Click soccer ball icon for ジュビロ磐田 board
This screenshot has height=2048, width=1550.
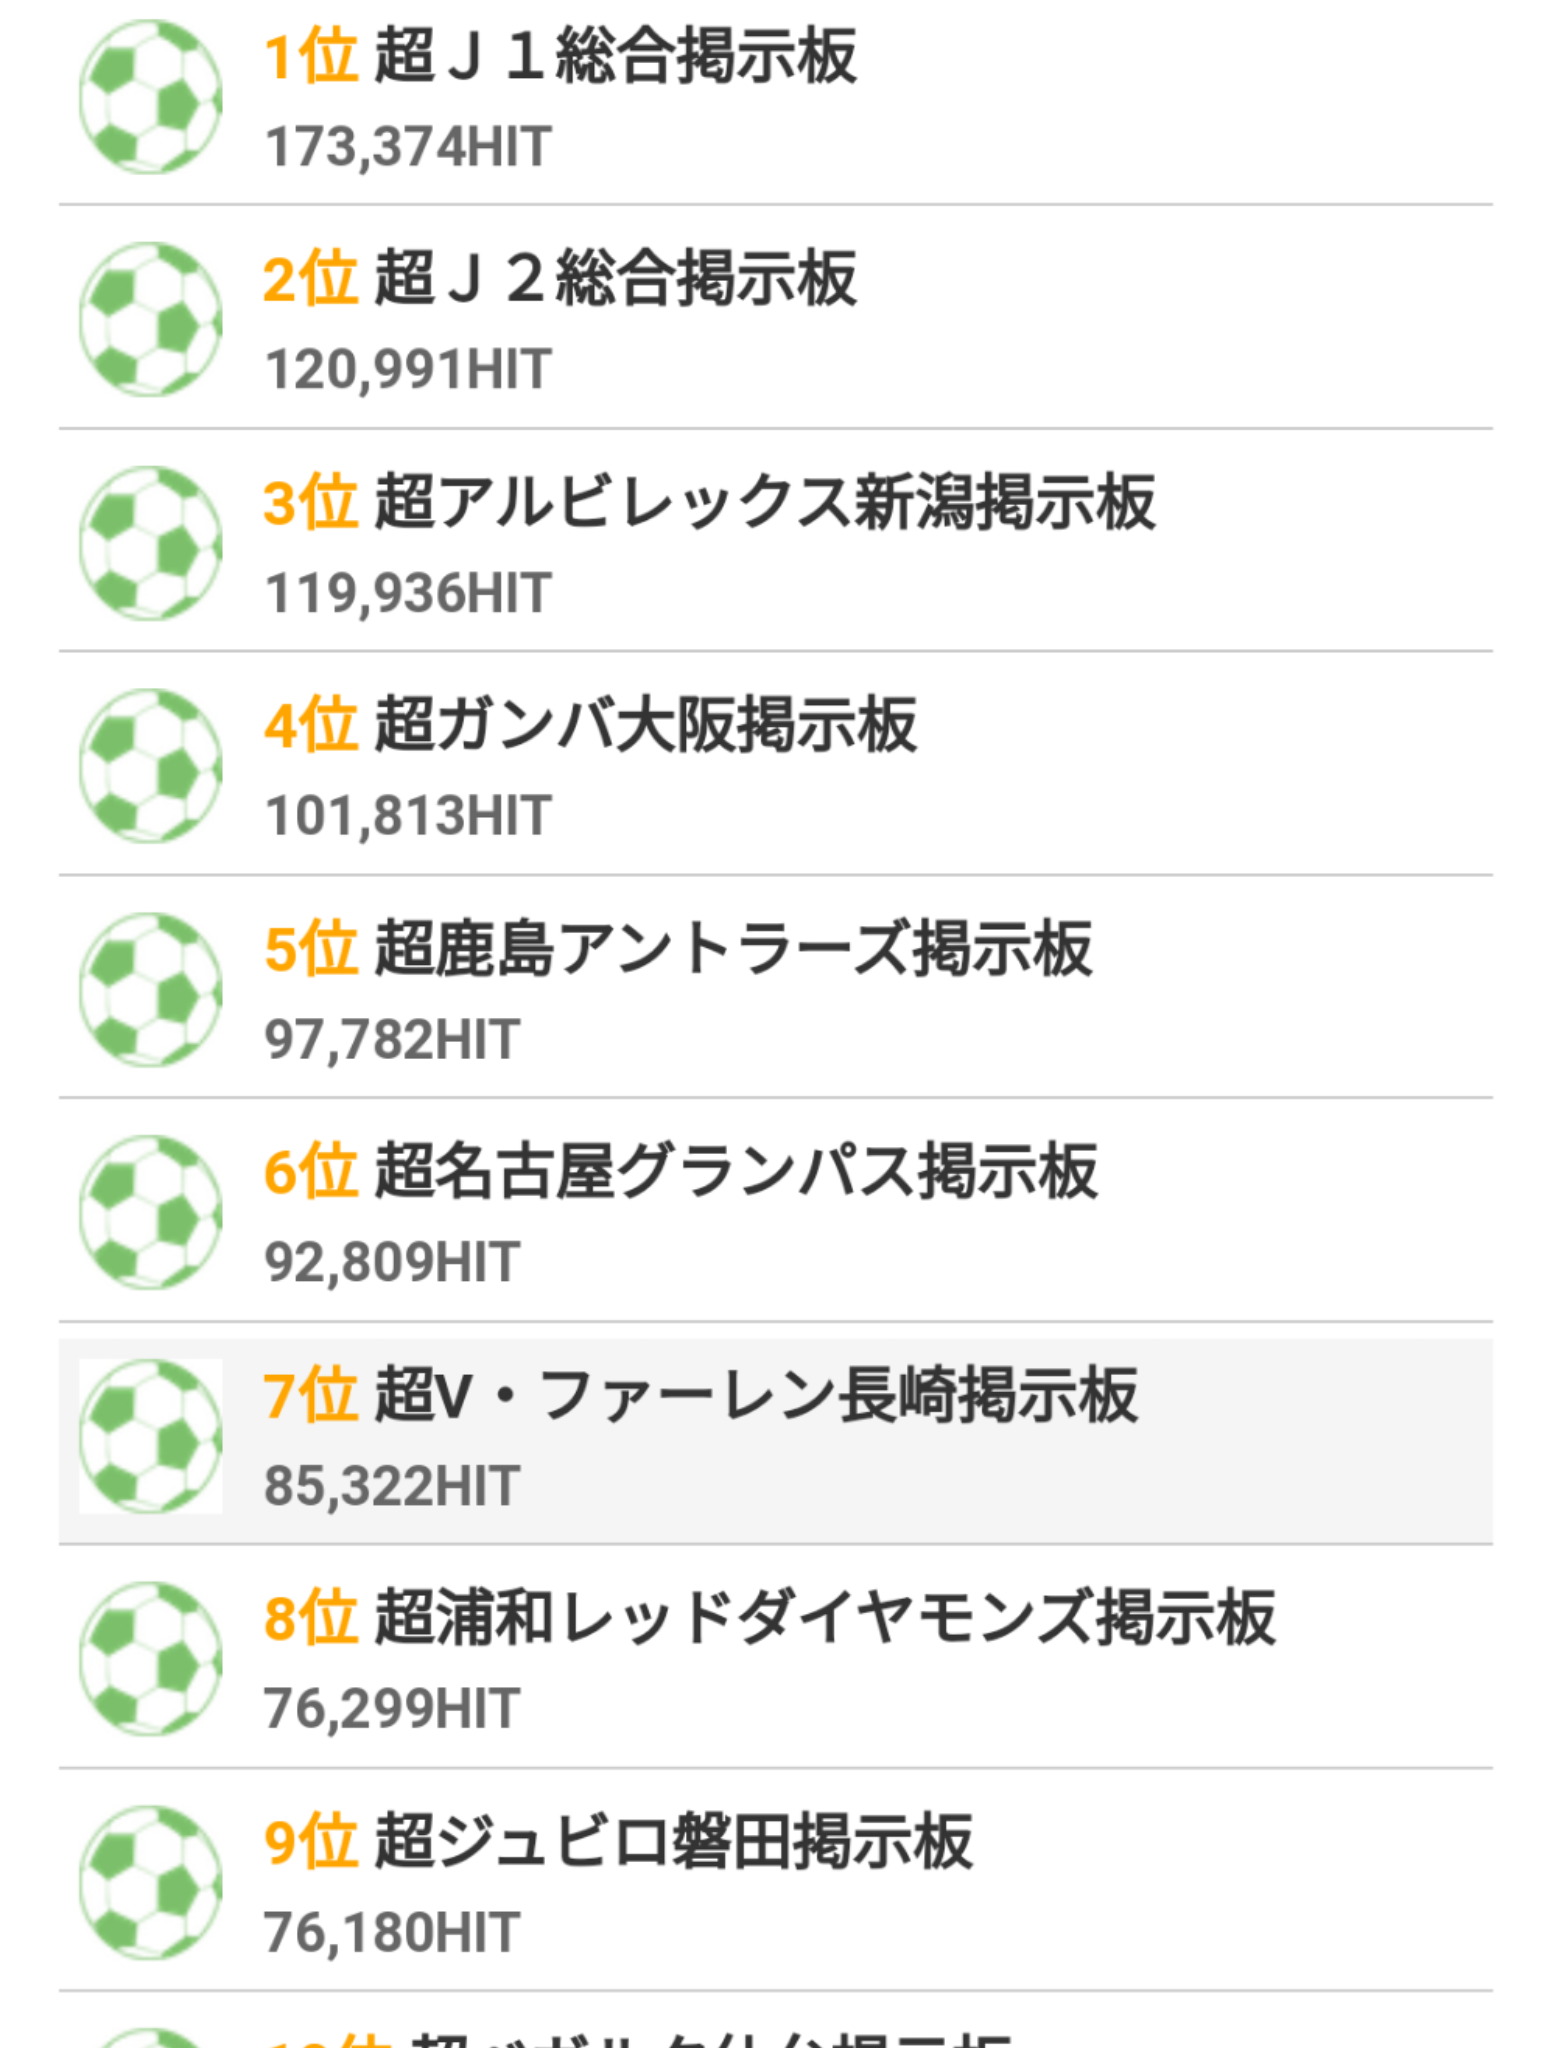click(x=150, y=1882)
